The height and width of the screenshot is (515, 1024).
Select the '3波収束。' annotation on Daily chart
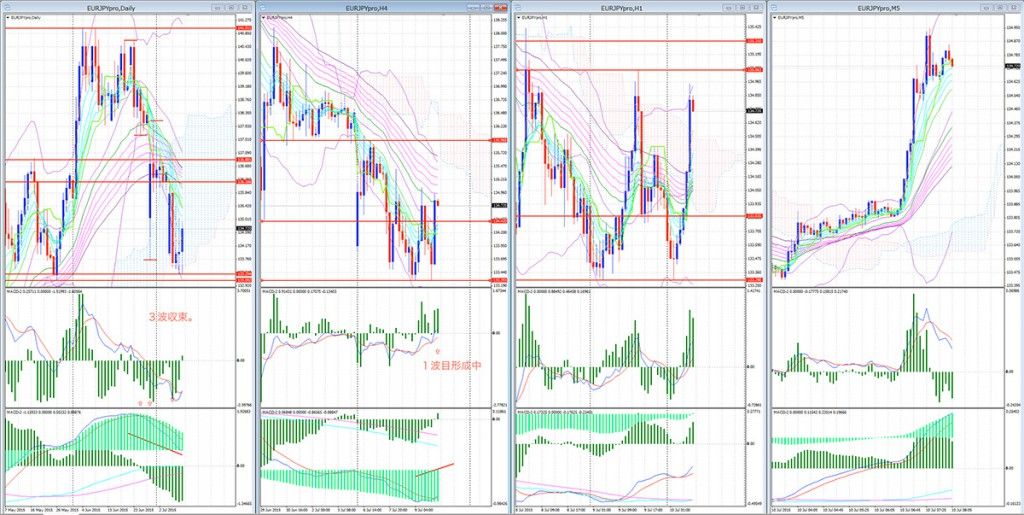[x=172, y=318]
